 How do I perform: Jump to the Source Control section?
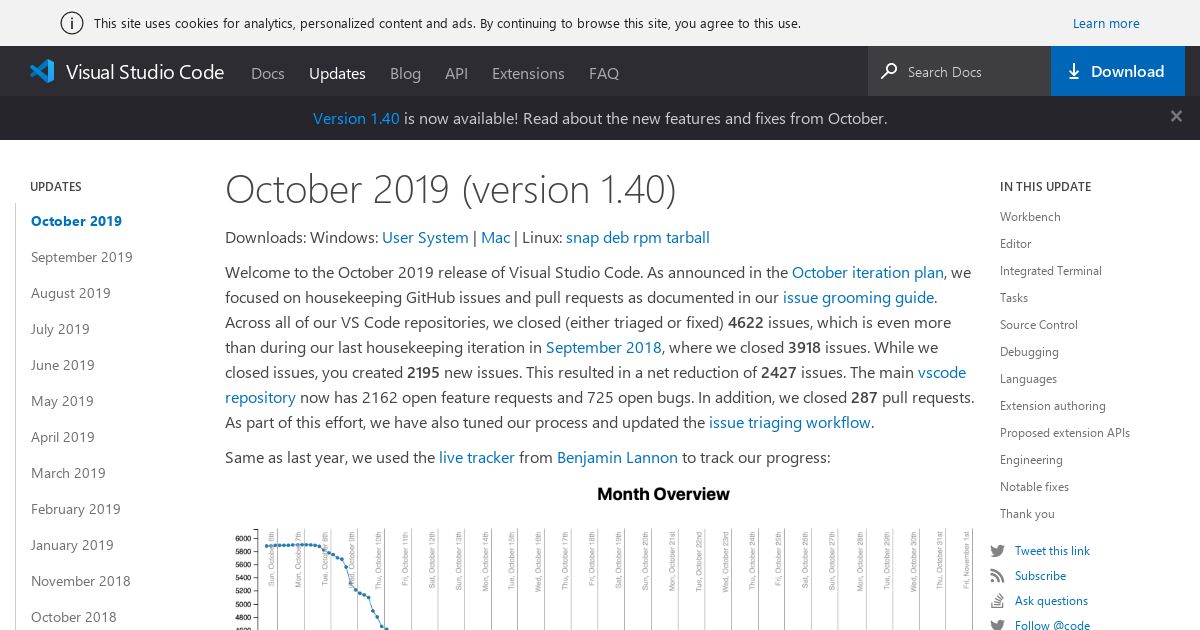[1039, 325]
